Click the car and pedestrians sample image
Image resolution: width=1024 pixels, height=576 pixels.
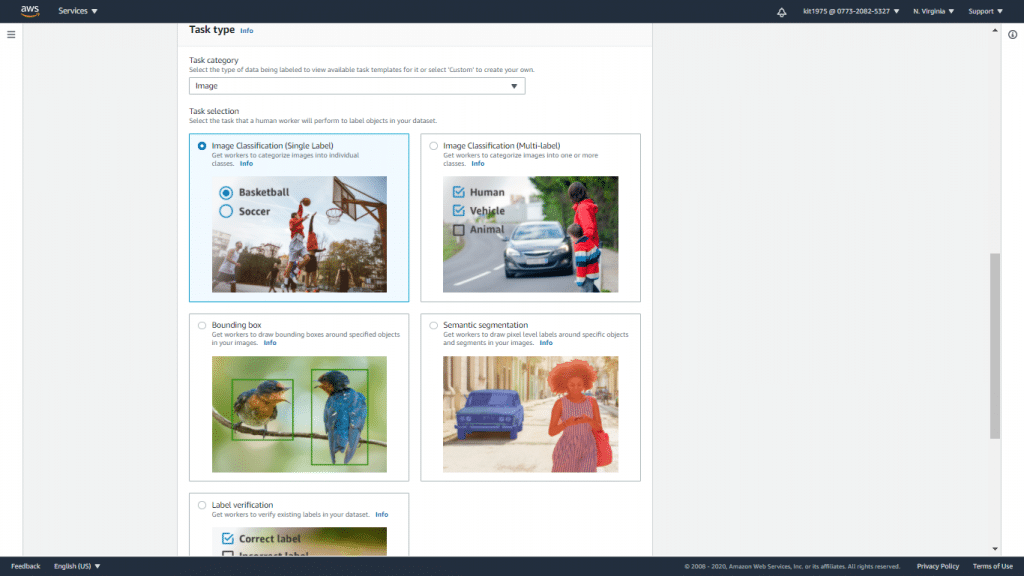(x=530, y=234)
